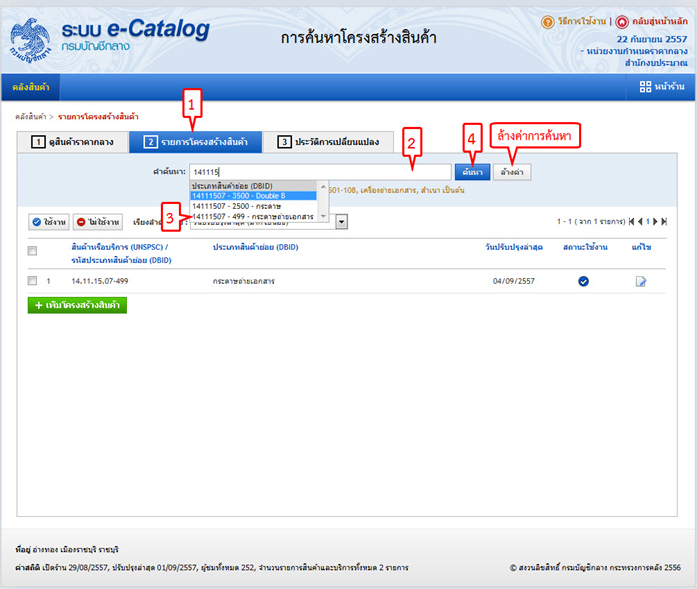This screenshot has height=589, width=697.
Task: Select suggestion 14111507 - 499 - กระดาษถ่ายเอกสาร
Action: [x=253, y=216]
